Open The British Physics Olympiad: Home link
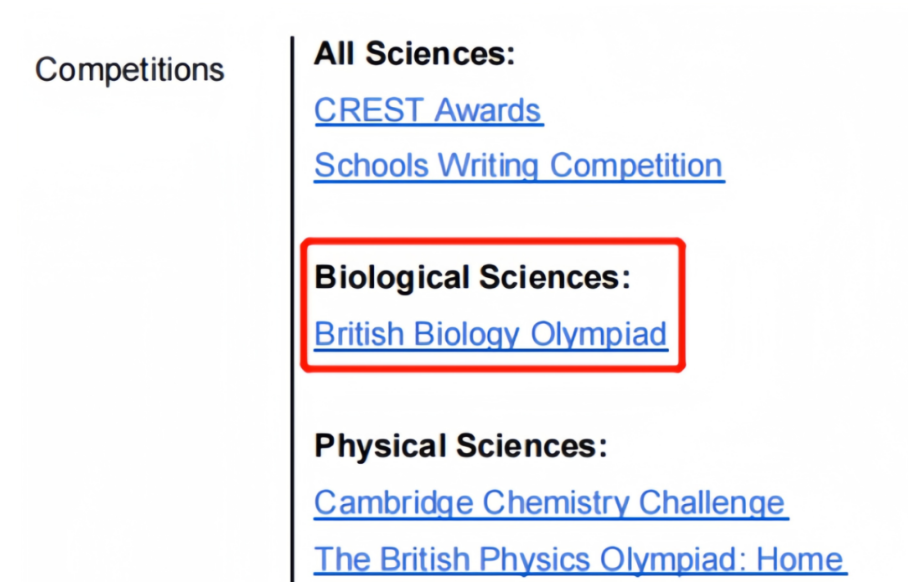 [579, 559]
